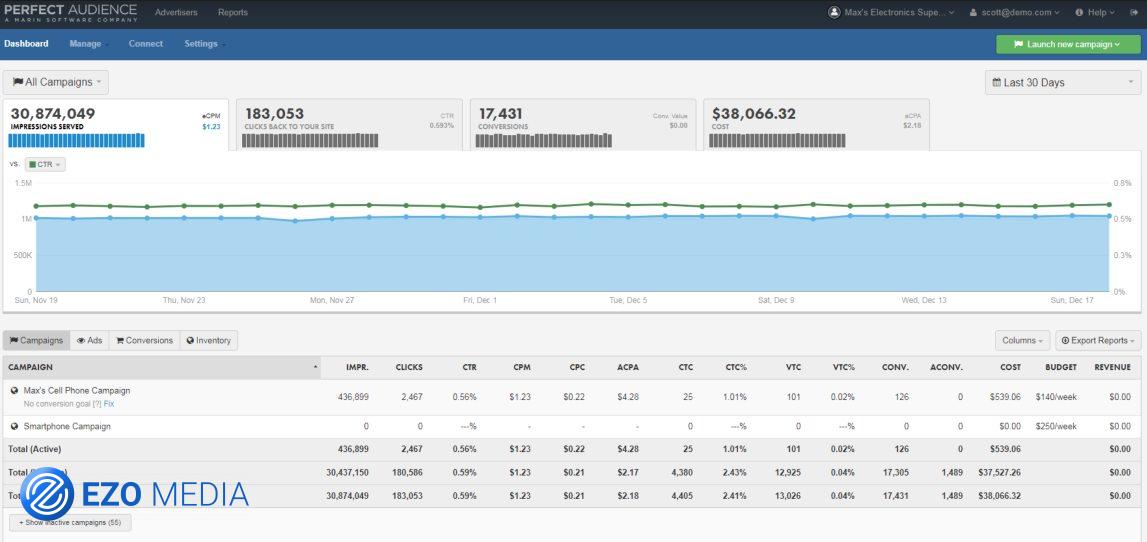Open the Columns dropdown

coord(1023,340)
